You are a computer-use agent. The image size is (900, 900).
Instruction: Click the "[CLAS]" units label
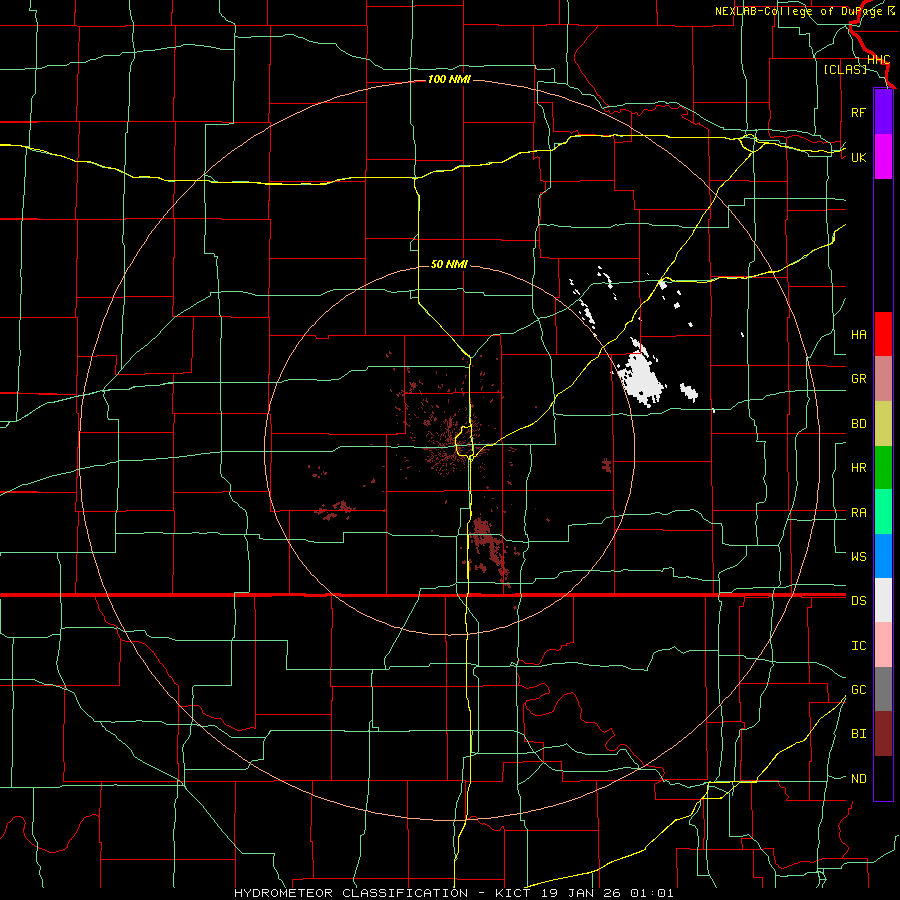pyautogui.click(x=845, y=69)
